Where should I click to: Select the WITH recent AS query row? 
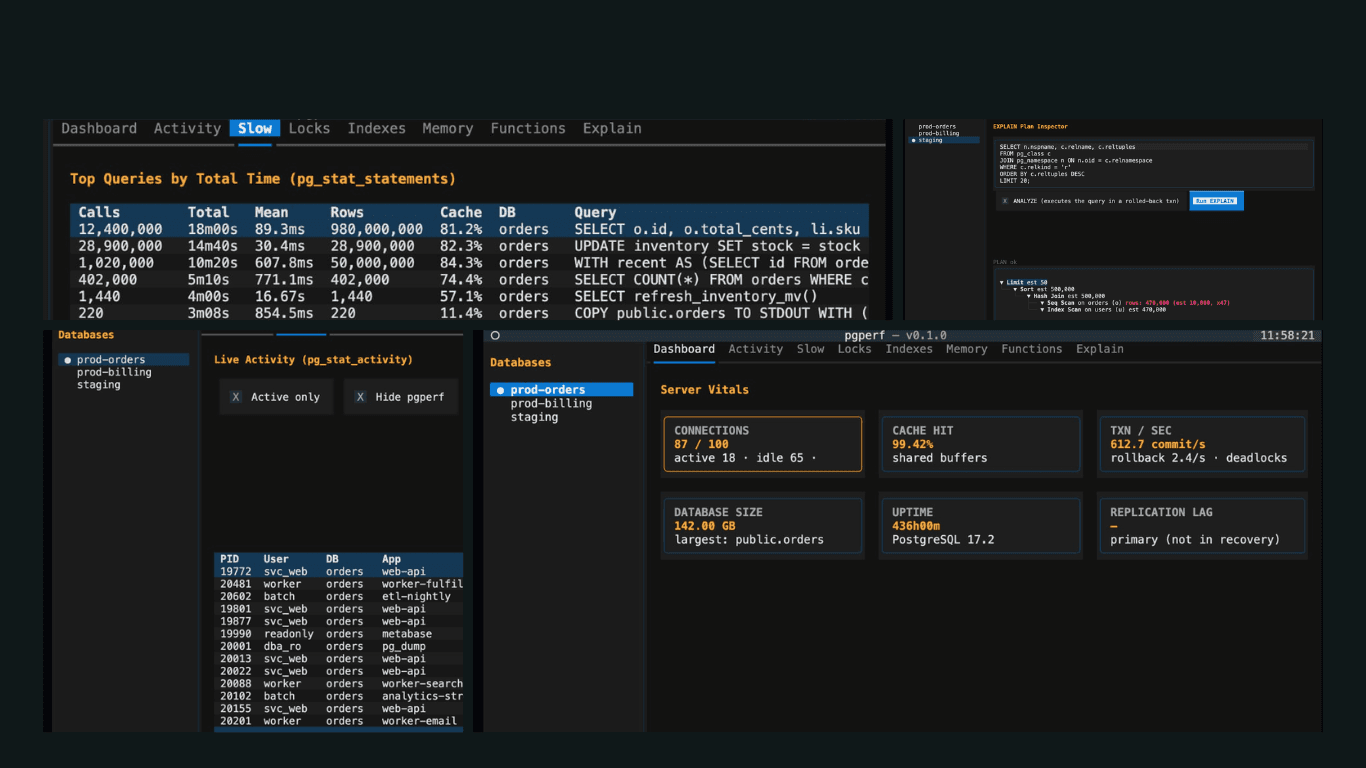click(469, 263)
